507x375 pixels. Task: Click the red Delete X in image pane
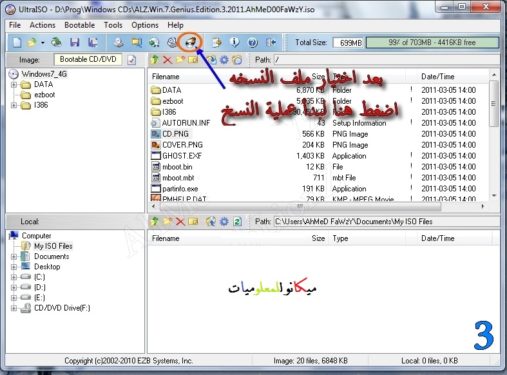point(168,60)
